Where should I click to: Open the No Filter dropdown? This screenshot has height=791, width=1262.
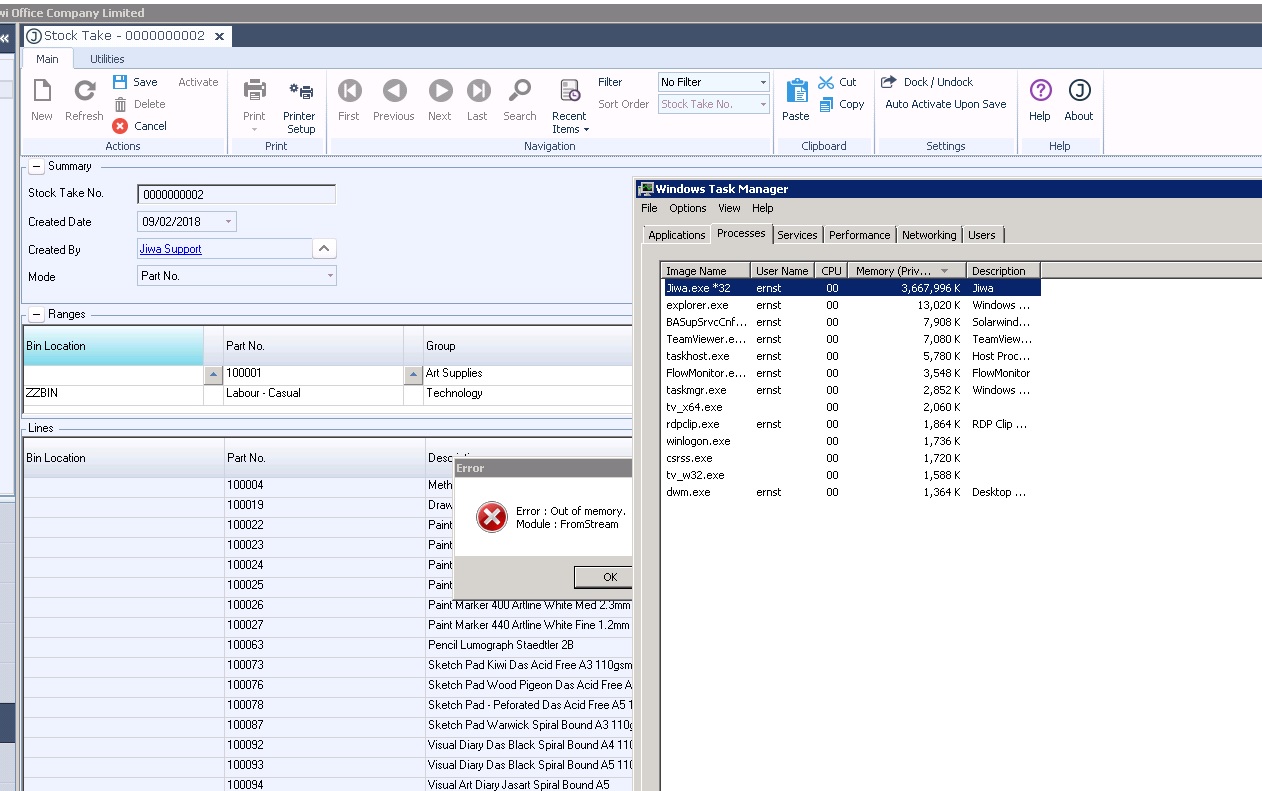tap(763, 82)
